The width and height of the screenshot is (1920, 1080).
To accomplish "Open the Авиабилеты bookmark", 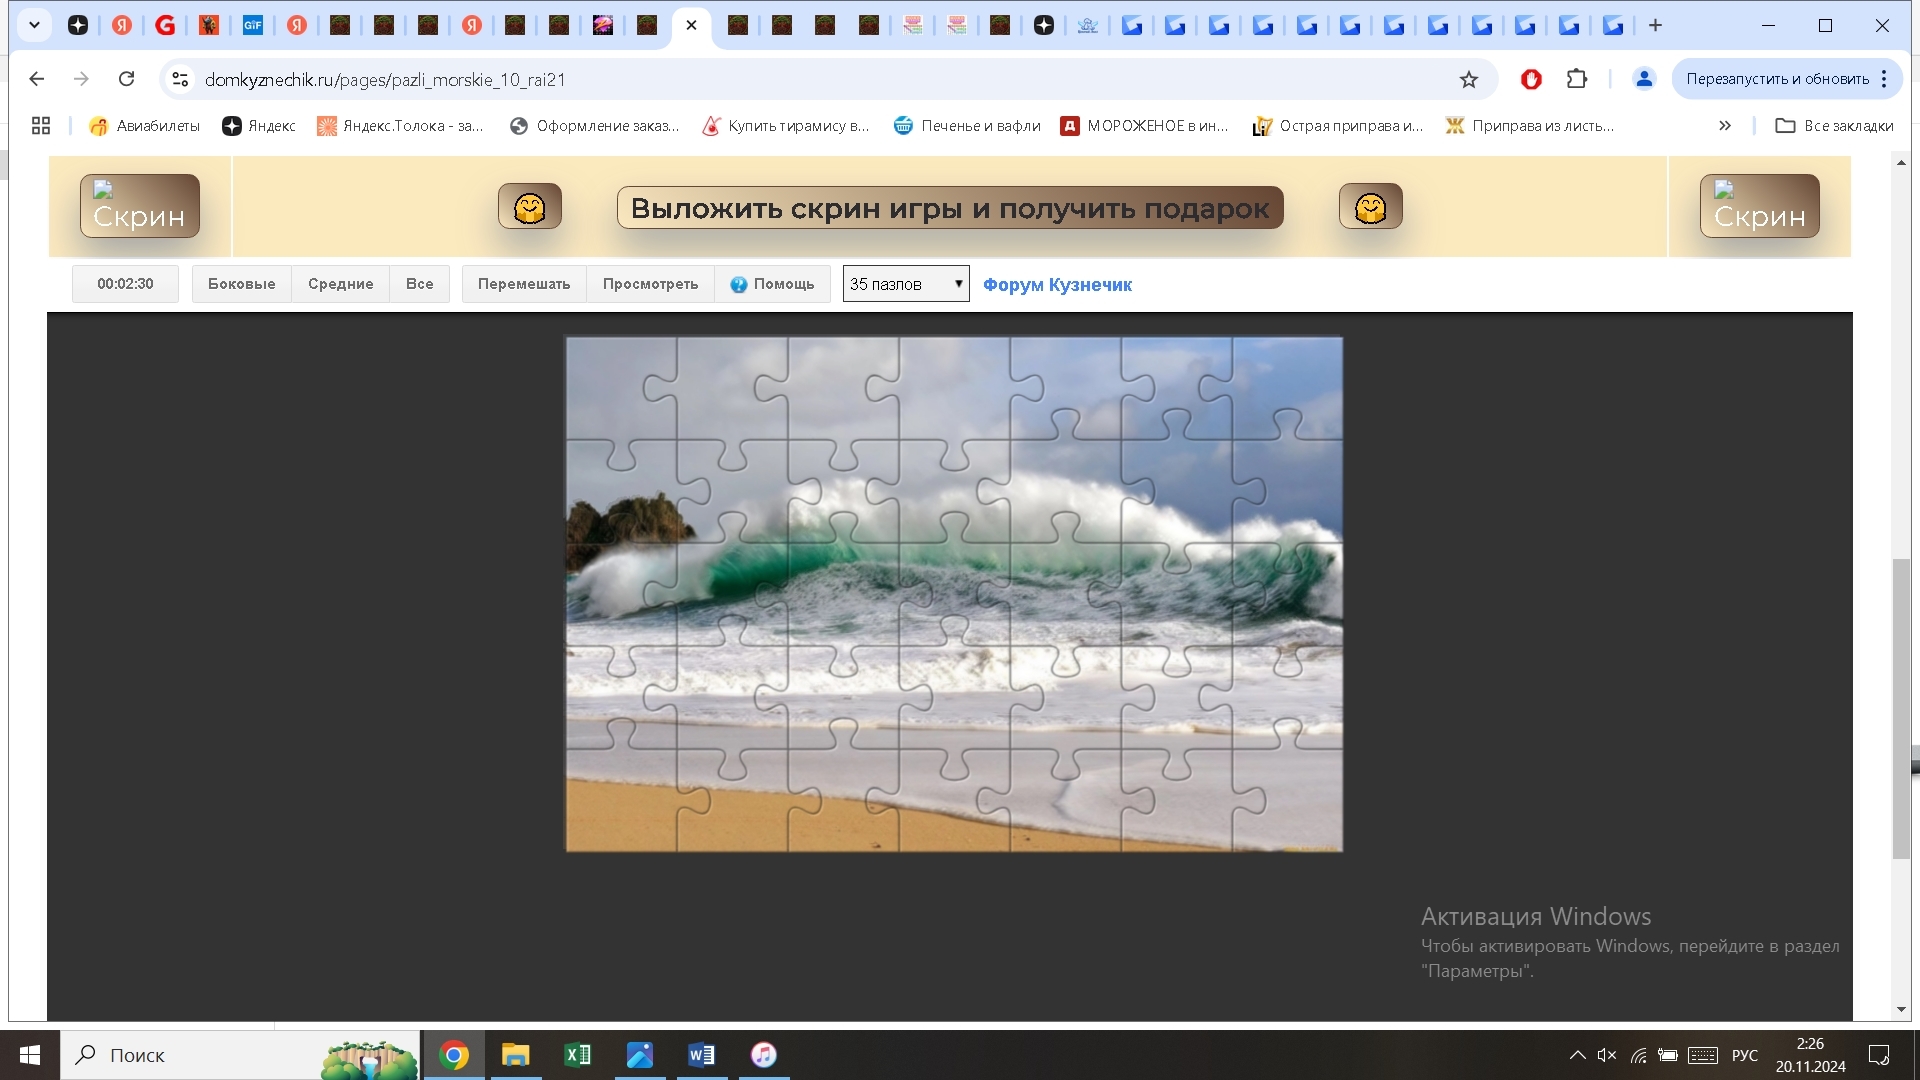I will [145, 126].
